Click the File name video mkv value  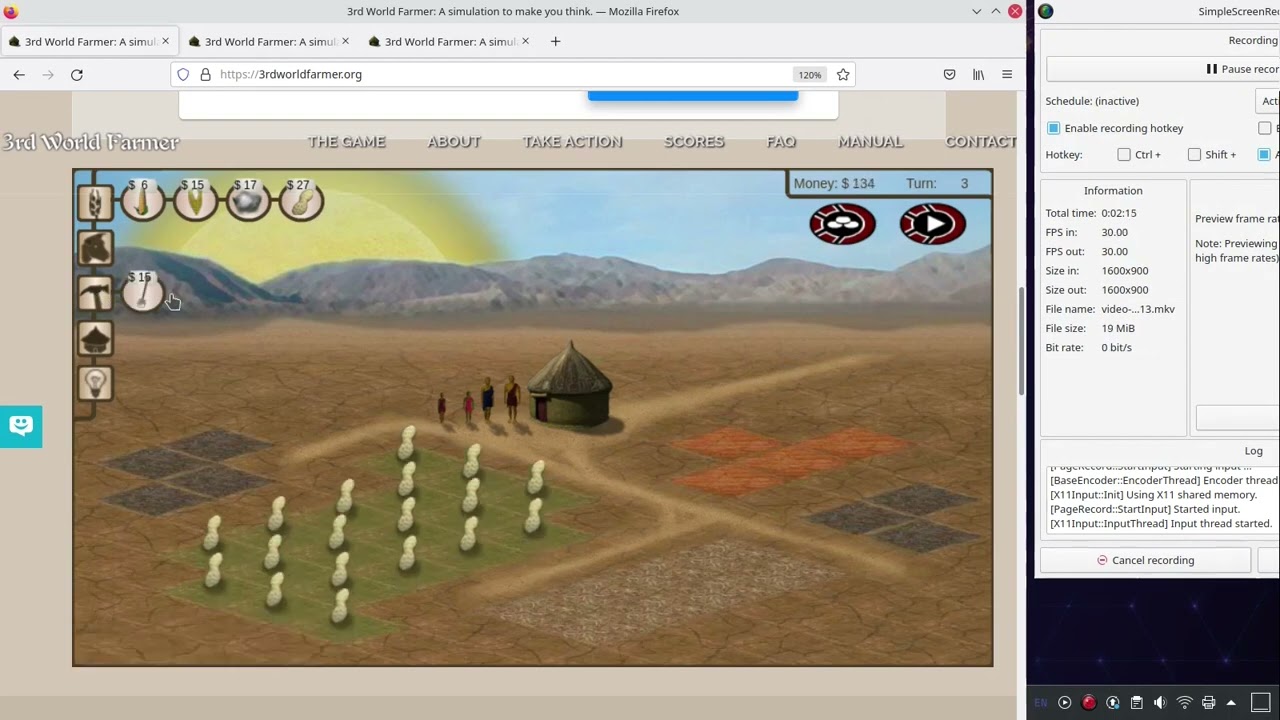[x=1138, y=309]
